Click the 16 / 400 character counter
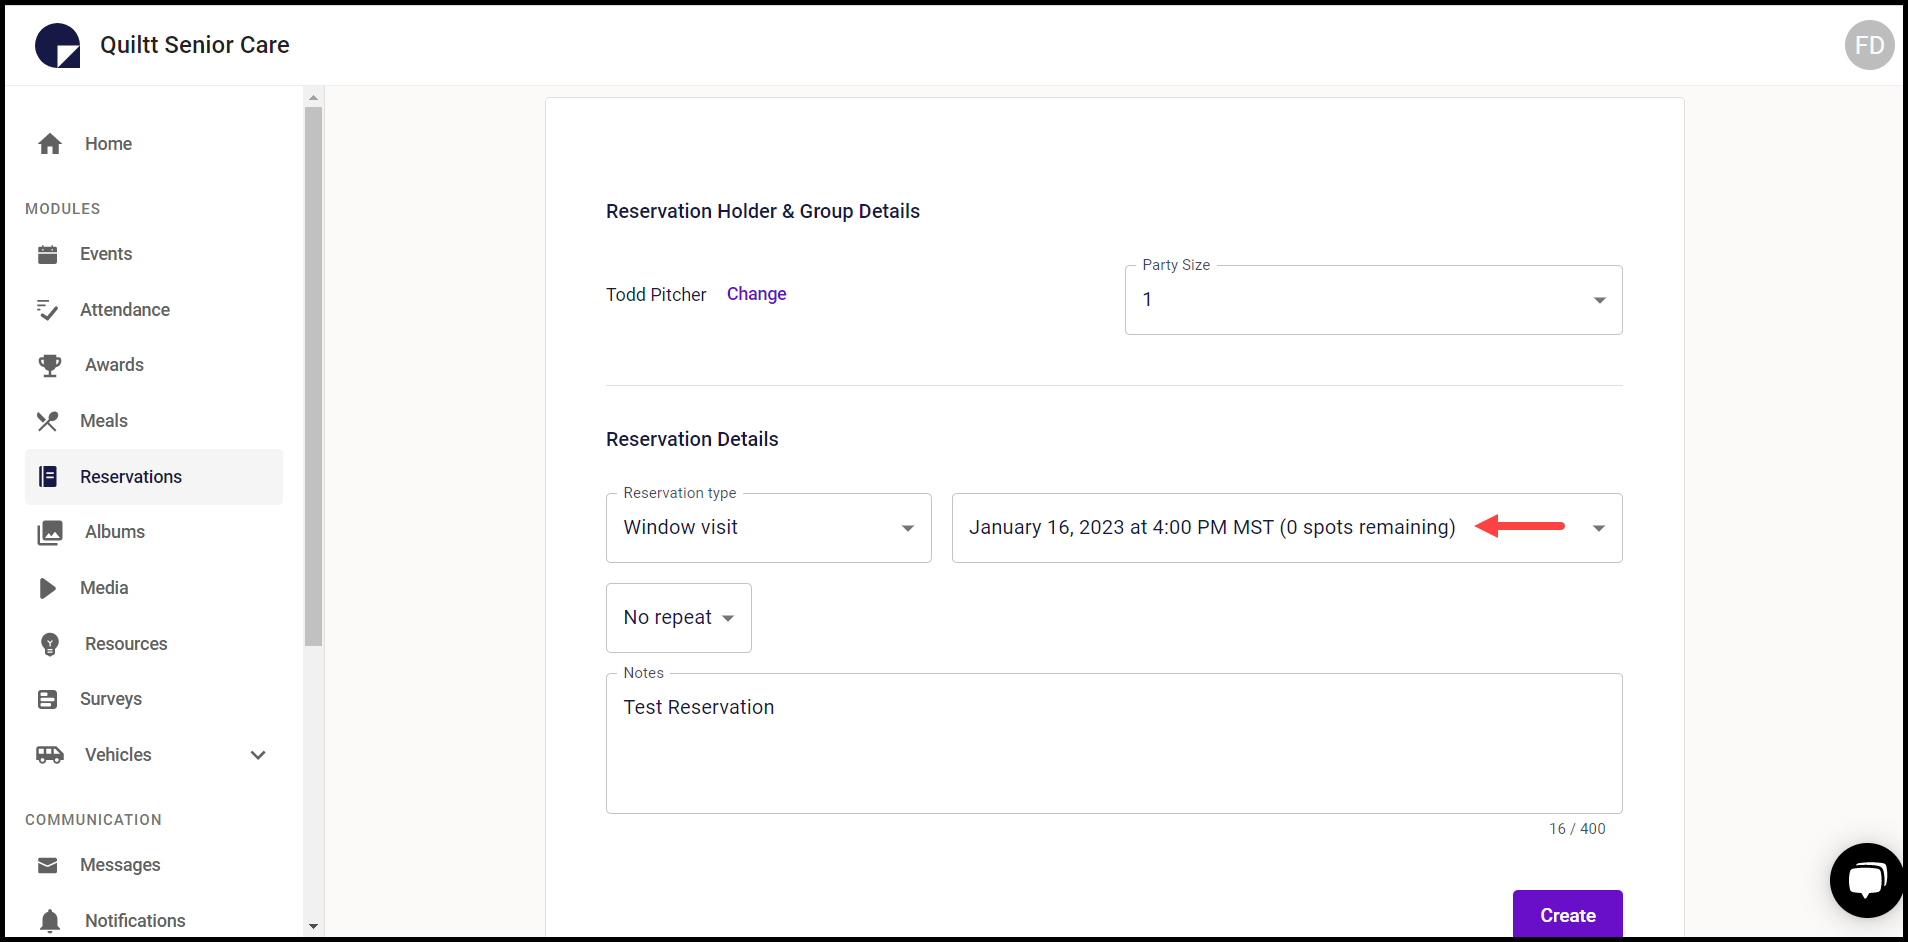This screenshot has height=942, width=1908. click(1577, 829)
